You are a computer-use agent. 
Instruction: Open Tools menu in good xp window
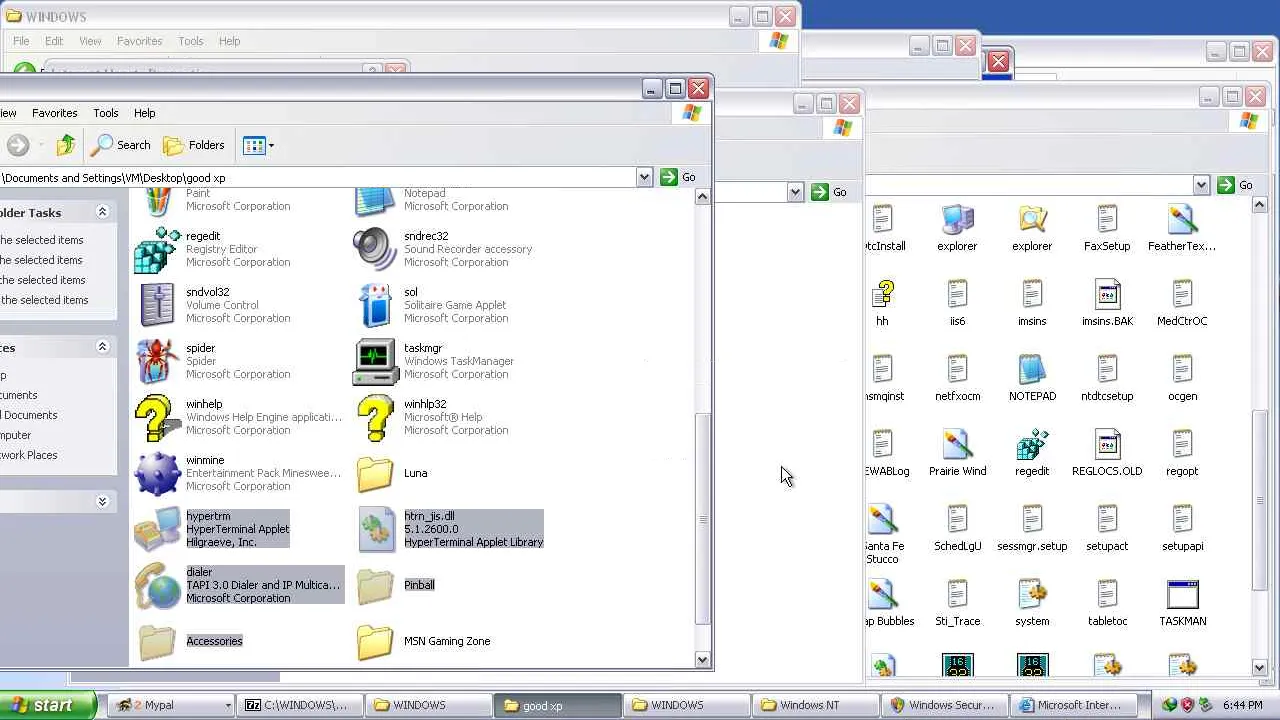tap(105, 113)
